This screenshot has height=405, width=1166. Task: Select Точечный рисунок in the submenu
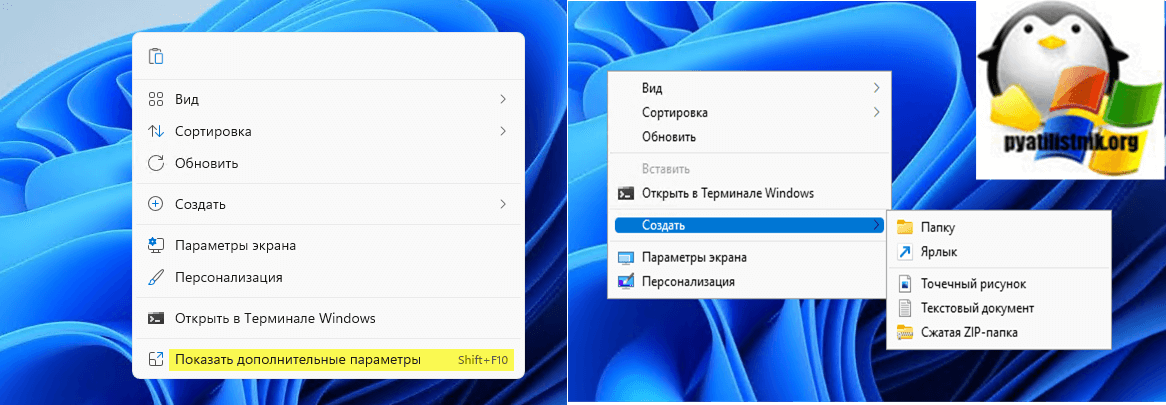tap(973, 285)
